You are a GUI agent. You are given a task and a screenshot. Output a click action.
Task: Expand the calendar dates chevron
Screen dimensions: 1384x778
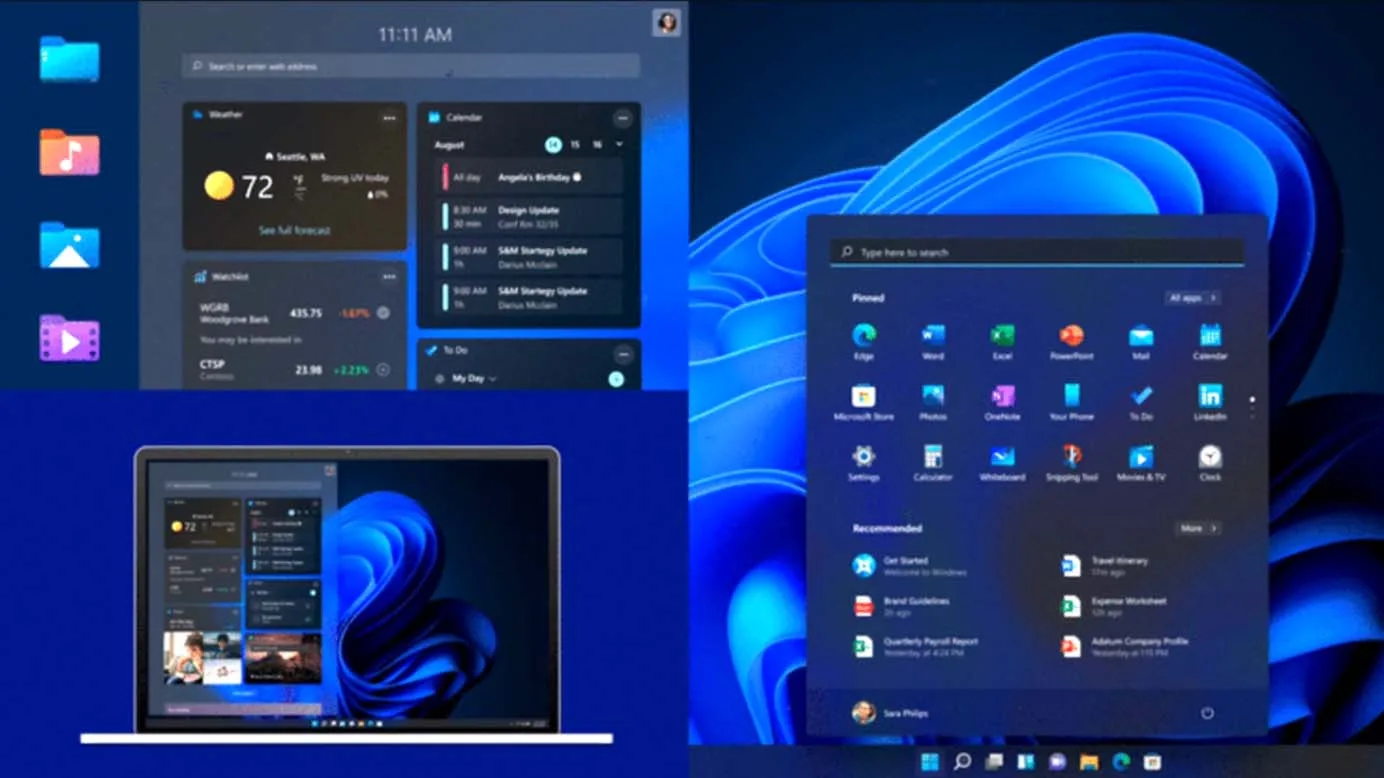point(619,145)
